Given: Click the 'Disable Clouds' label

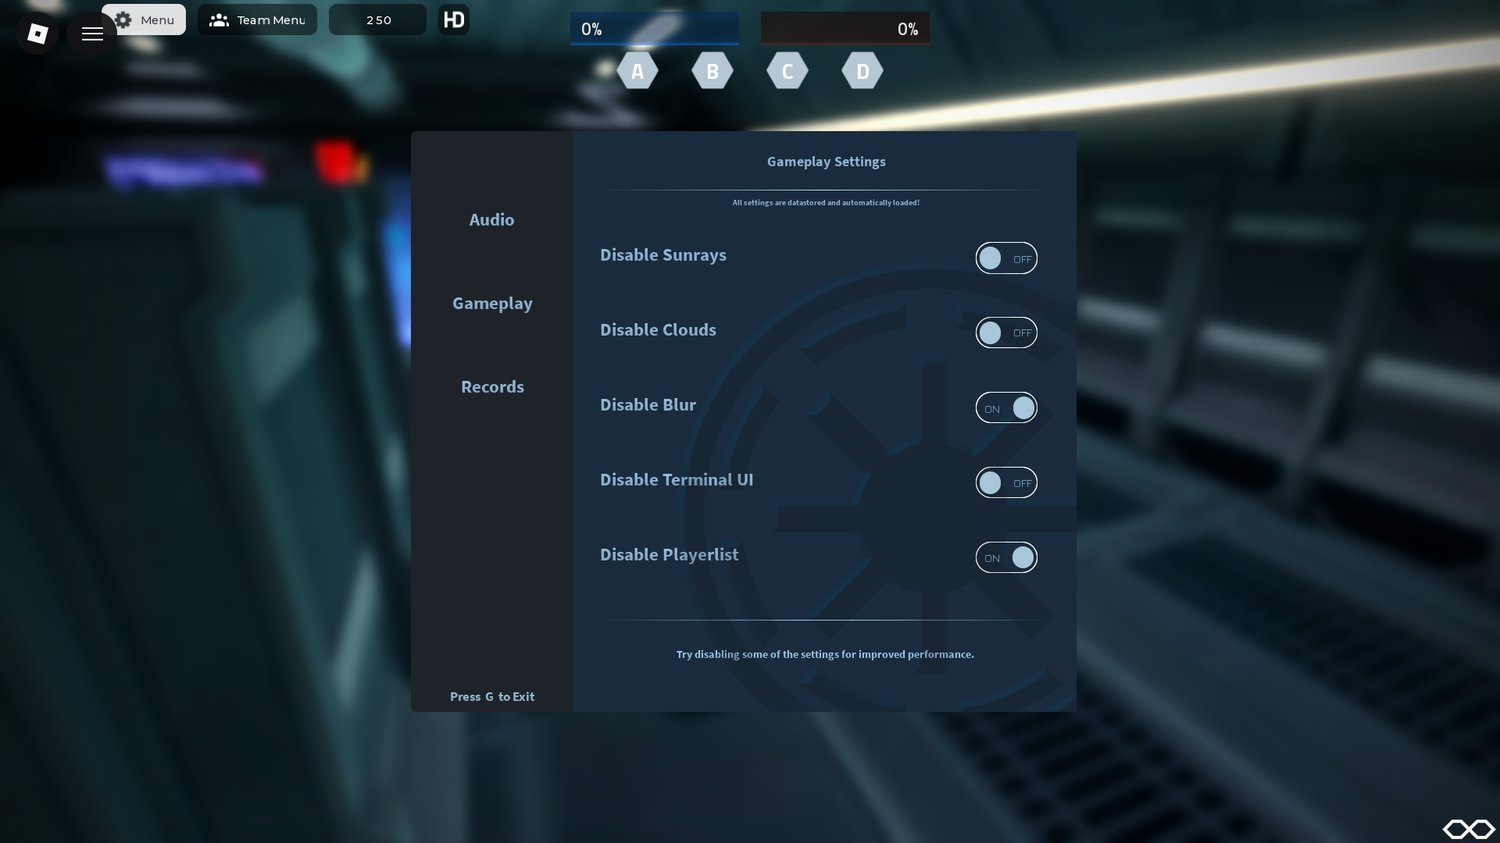Looking at the screenshot, I should pos(658,330).
